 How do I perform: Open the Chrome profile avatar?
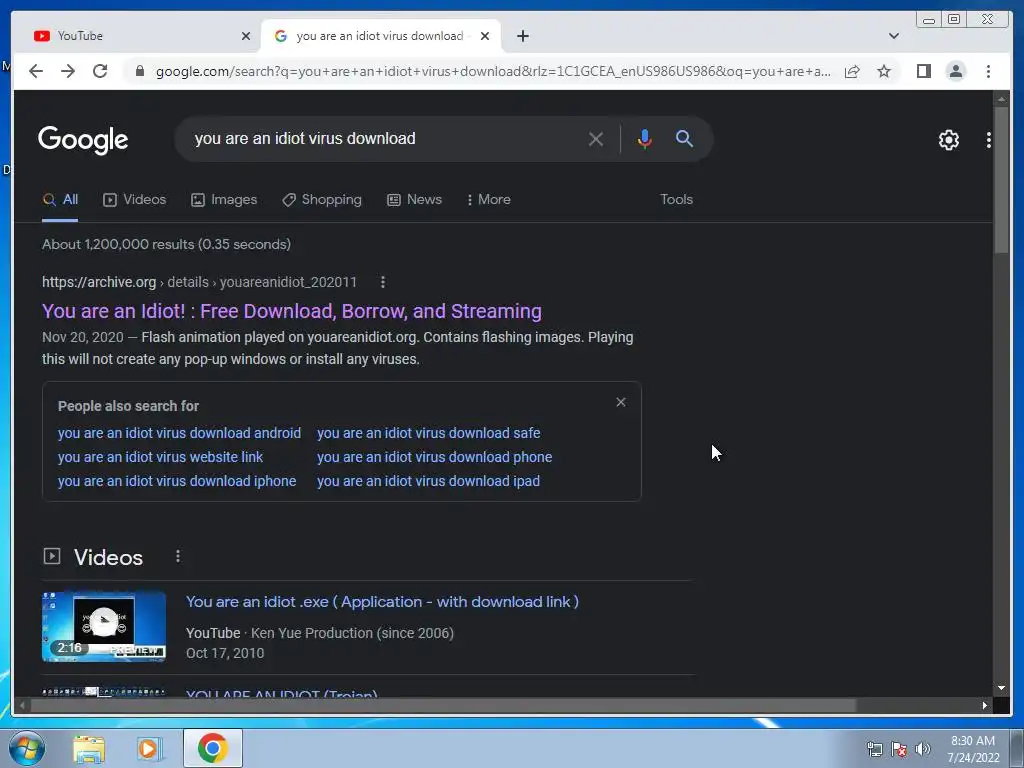pyautogui.click(x=955, y=71)
